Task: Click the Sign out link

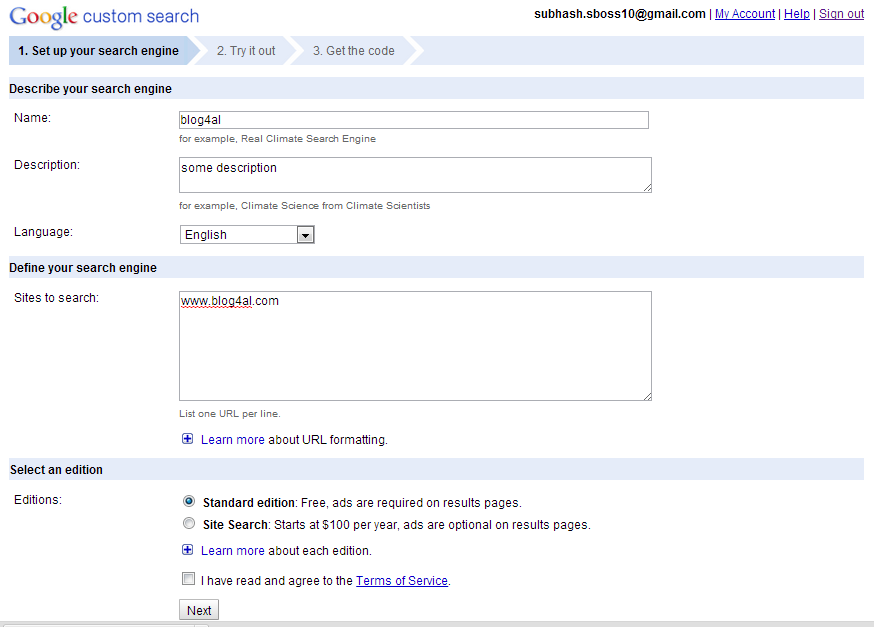Action: [841, 14]
